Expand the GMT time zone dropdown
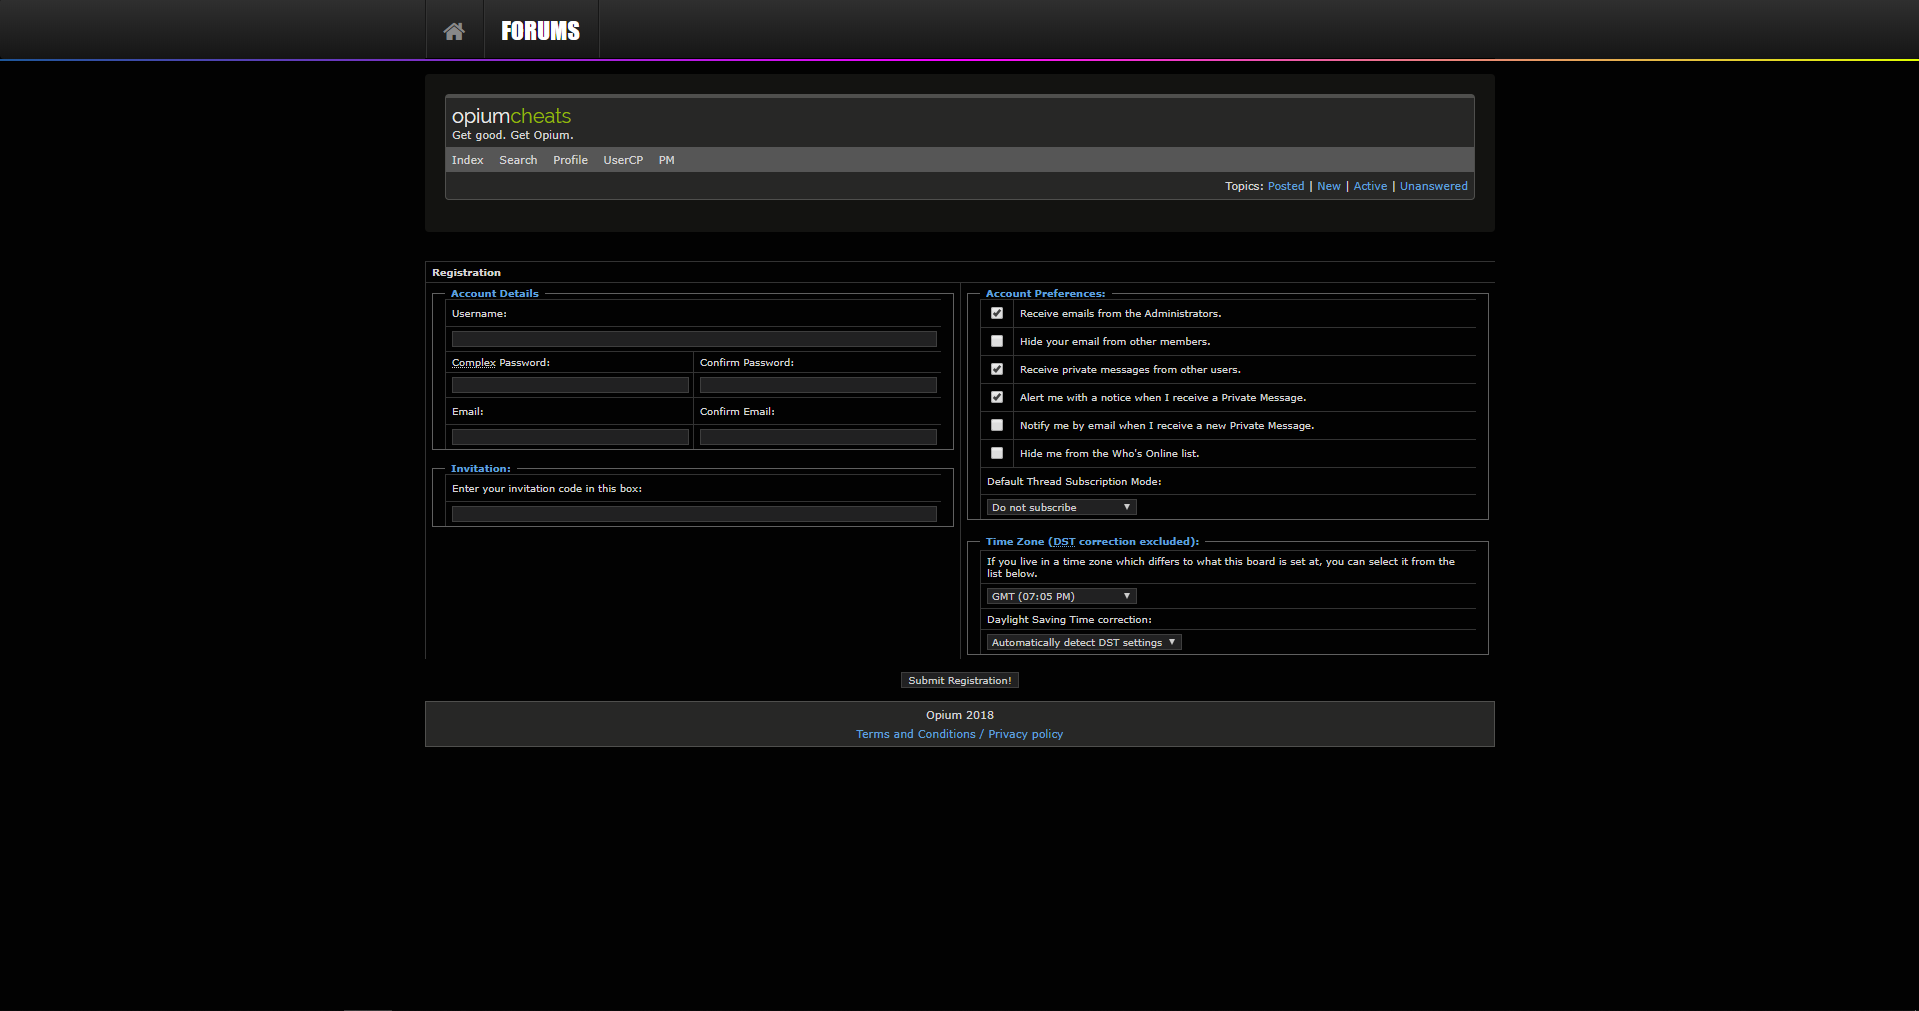The width and height of the screenshot is (1919, 1011). pos(1061,596)
